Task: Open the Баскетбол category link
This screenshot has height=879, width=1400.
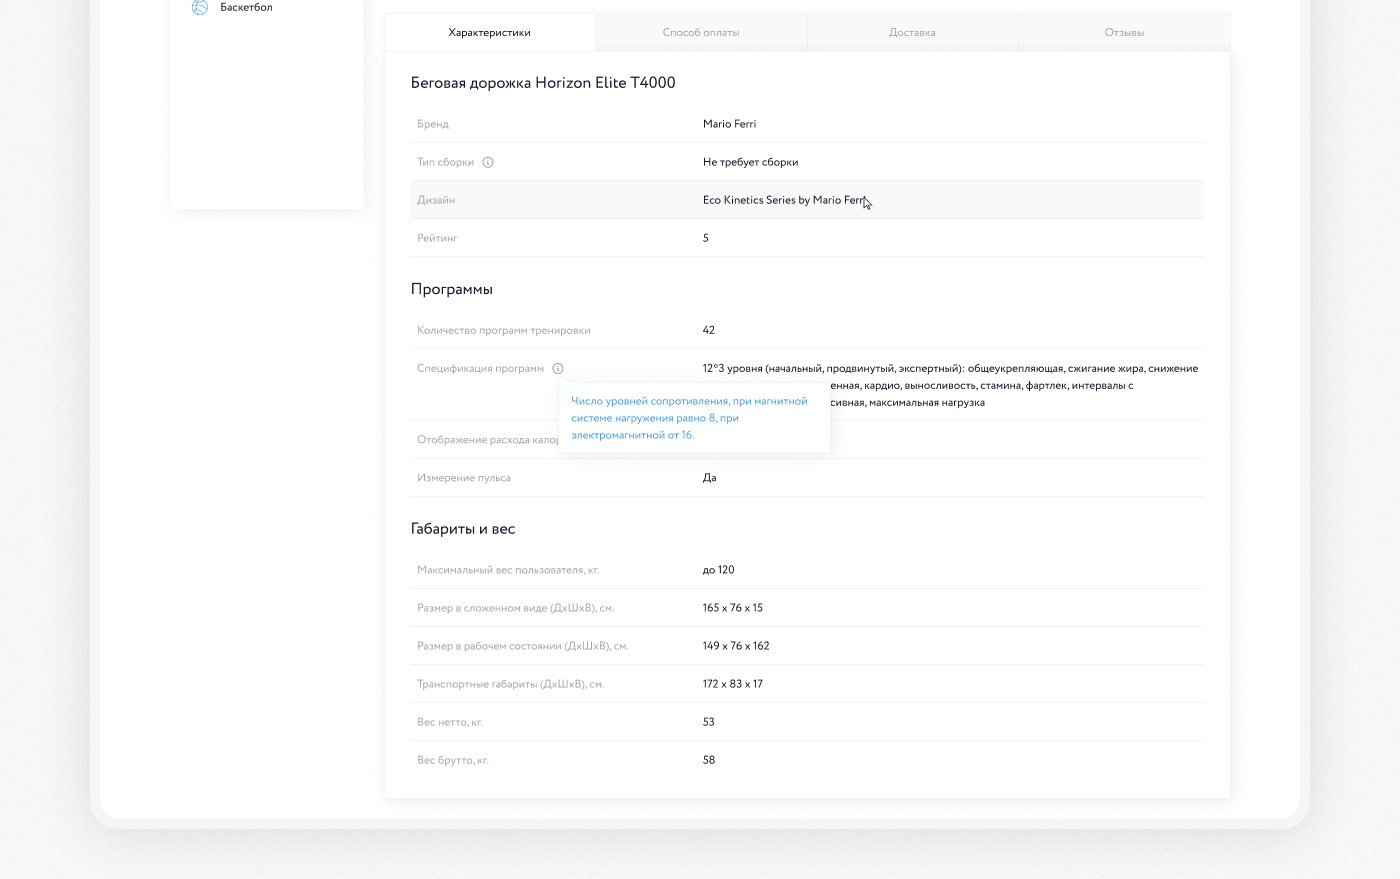Action: coord(246,8)
